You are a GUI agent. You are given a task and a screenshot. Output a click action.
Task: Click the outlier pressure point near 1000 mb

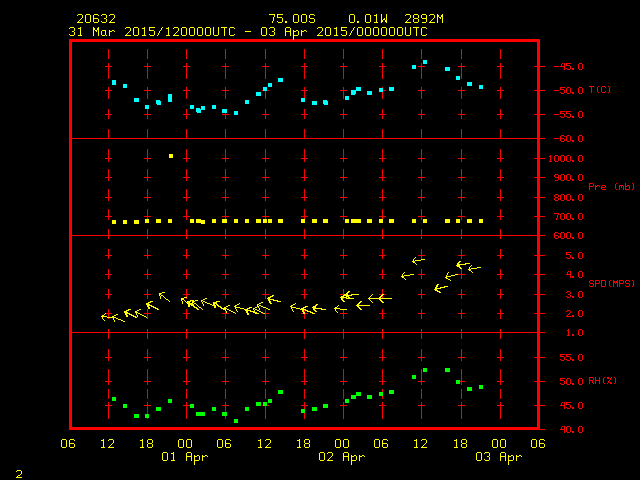click(171, 156)
